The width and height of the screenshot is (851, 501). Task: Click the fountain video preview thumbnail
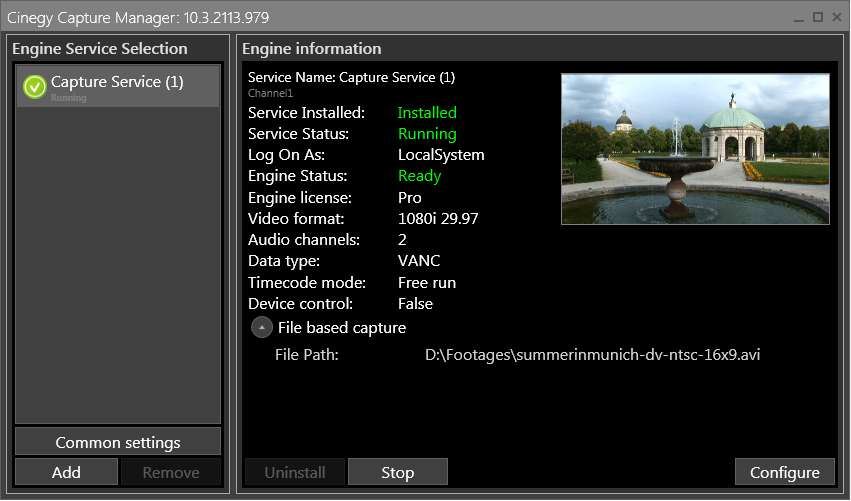click(695, 149)
